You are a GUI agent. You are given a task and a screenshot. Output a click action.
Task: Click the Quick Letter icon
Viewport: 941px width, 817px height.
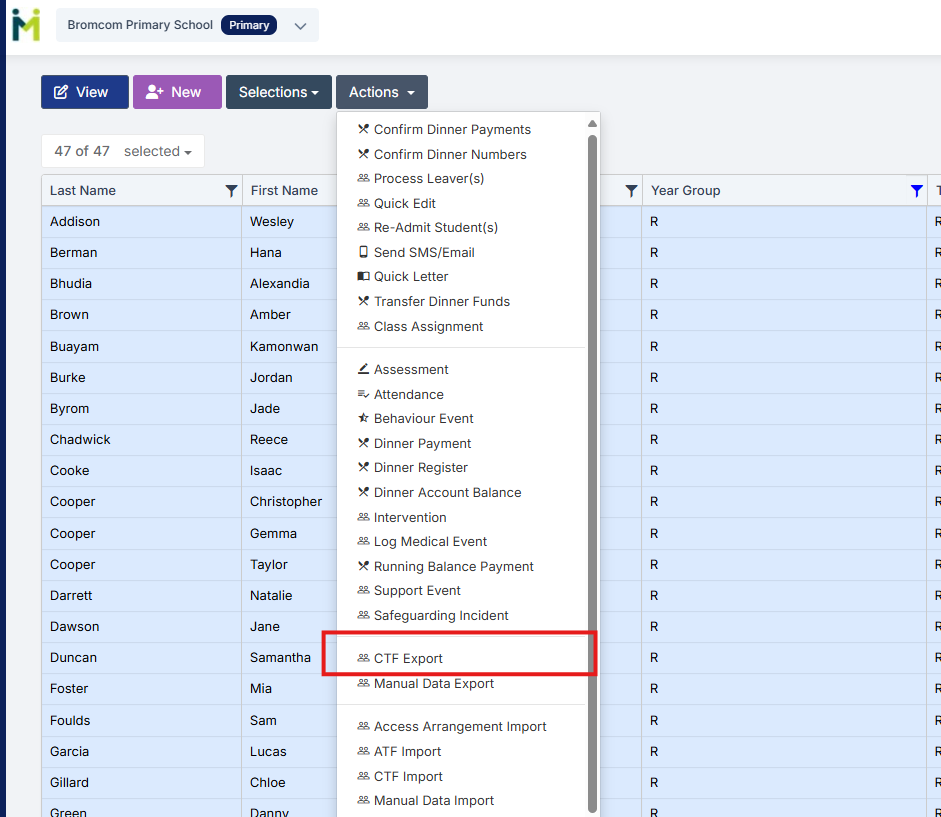coord(363,277)
